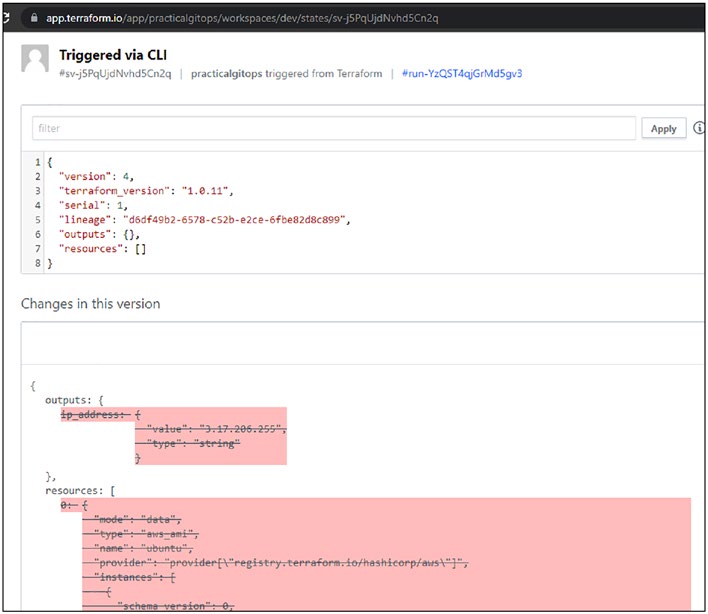Image resolution: width=708 pixels, height=614 pixels.
Task: Click the removed "name": "ubuntu" line
Action: [138, 548]
